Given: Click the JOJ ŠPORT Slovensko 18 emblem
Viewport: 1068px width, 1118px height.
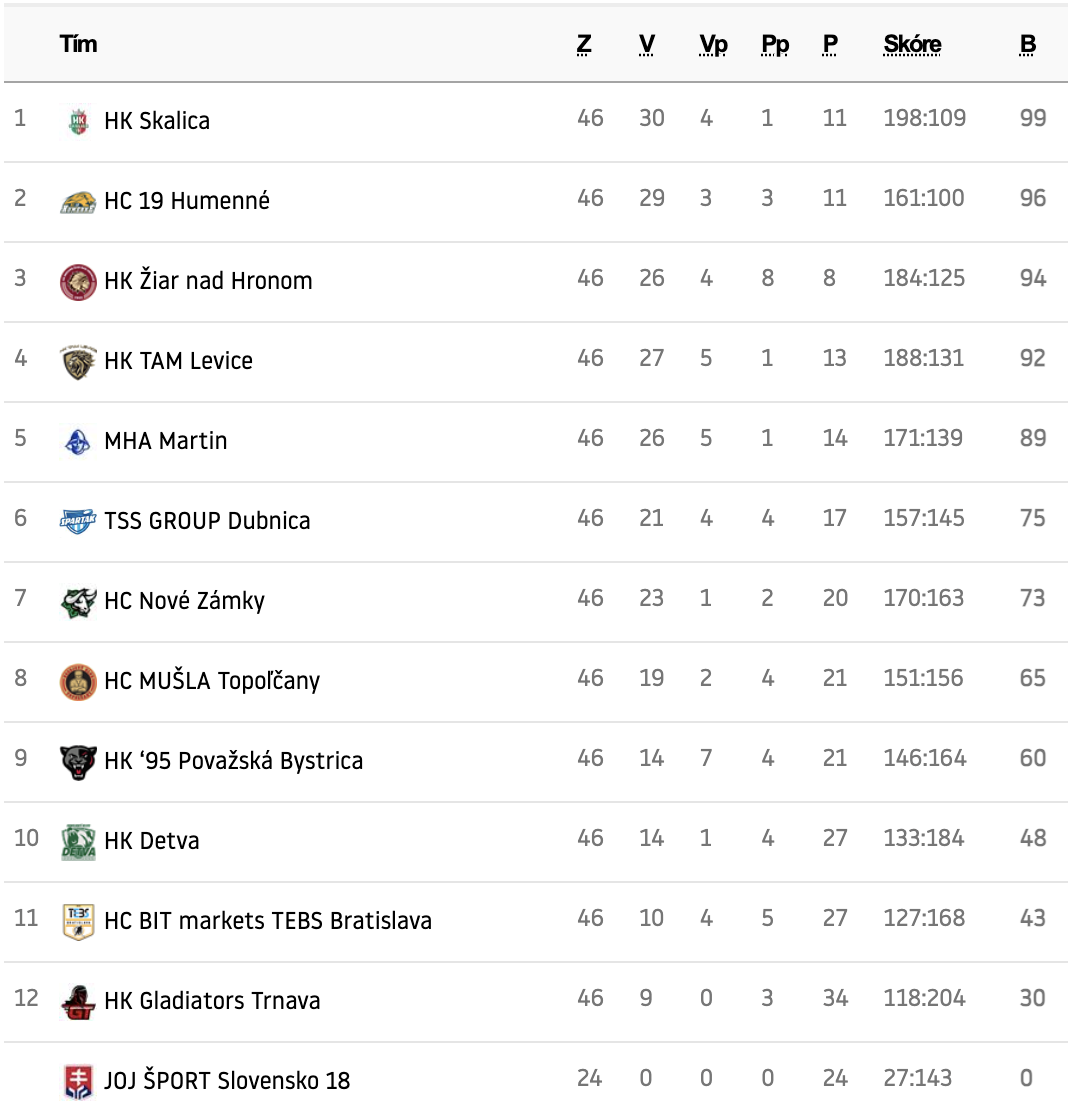Looking at the screenshot, I should 78,1081.
